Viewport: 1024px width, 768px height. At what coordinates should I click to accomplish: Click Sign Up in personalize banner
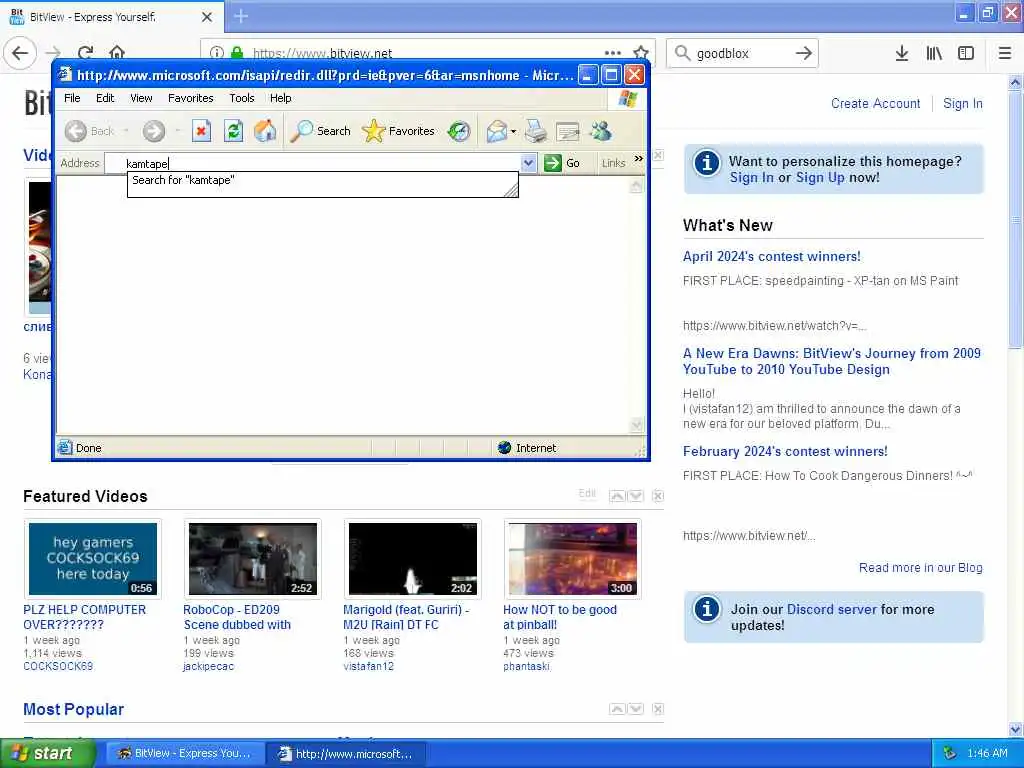[820, 178]
